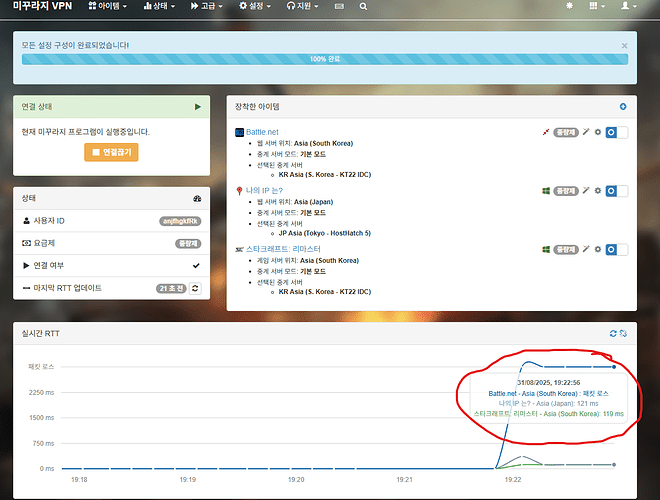The image size is (660, 500).
Task: Open gear settings on 나의 IP 는? row
Action: (x=598, y=191)
